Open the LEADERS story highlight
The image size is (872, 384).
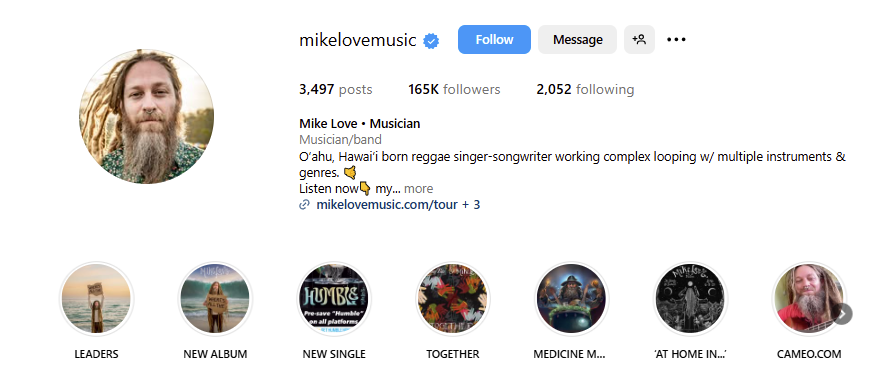[96, 299]
